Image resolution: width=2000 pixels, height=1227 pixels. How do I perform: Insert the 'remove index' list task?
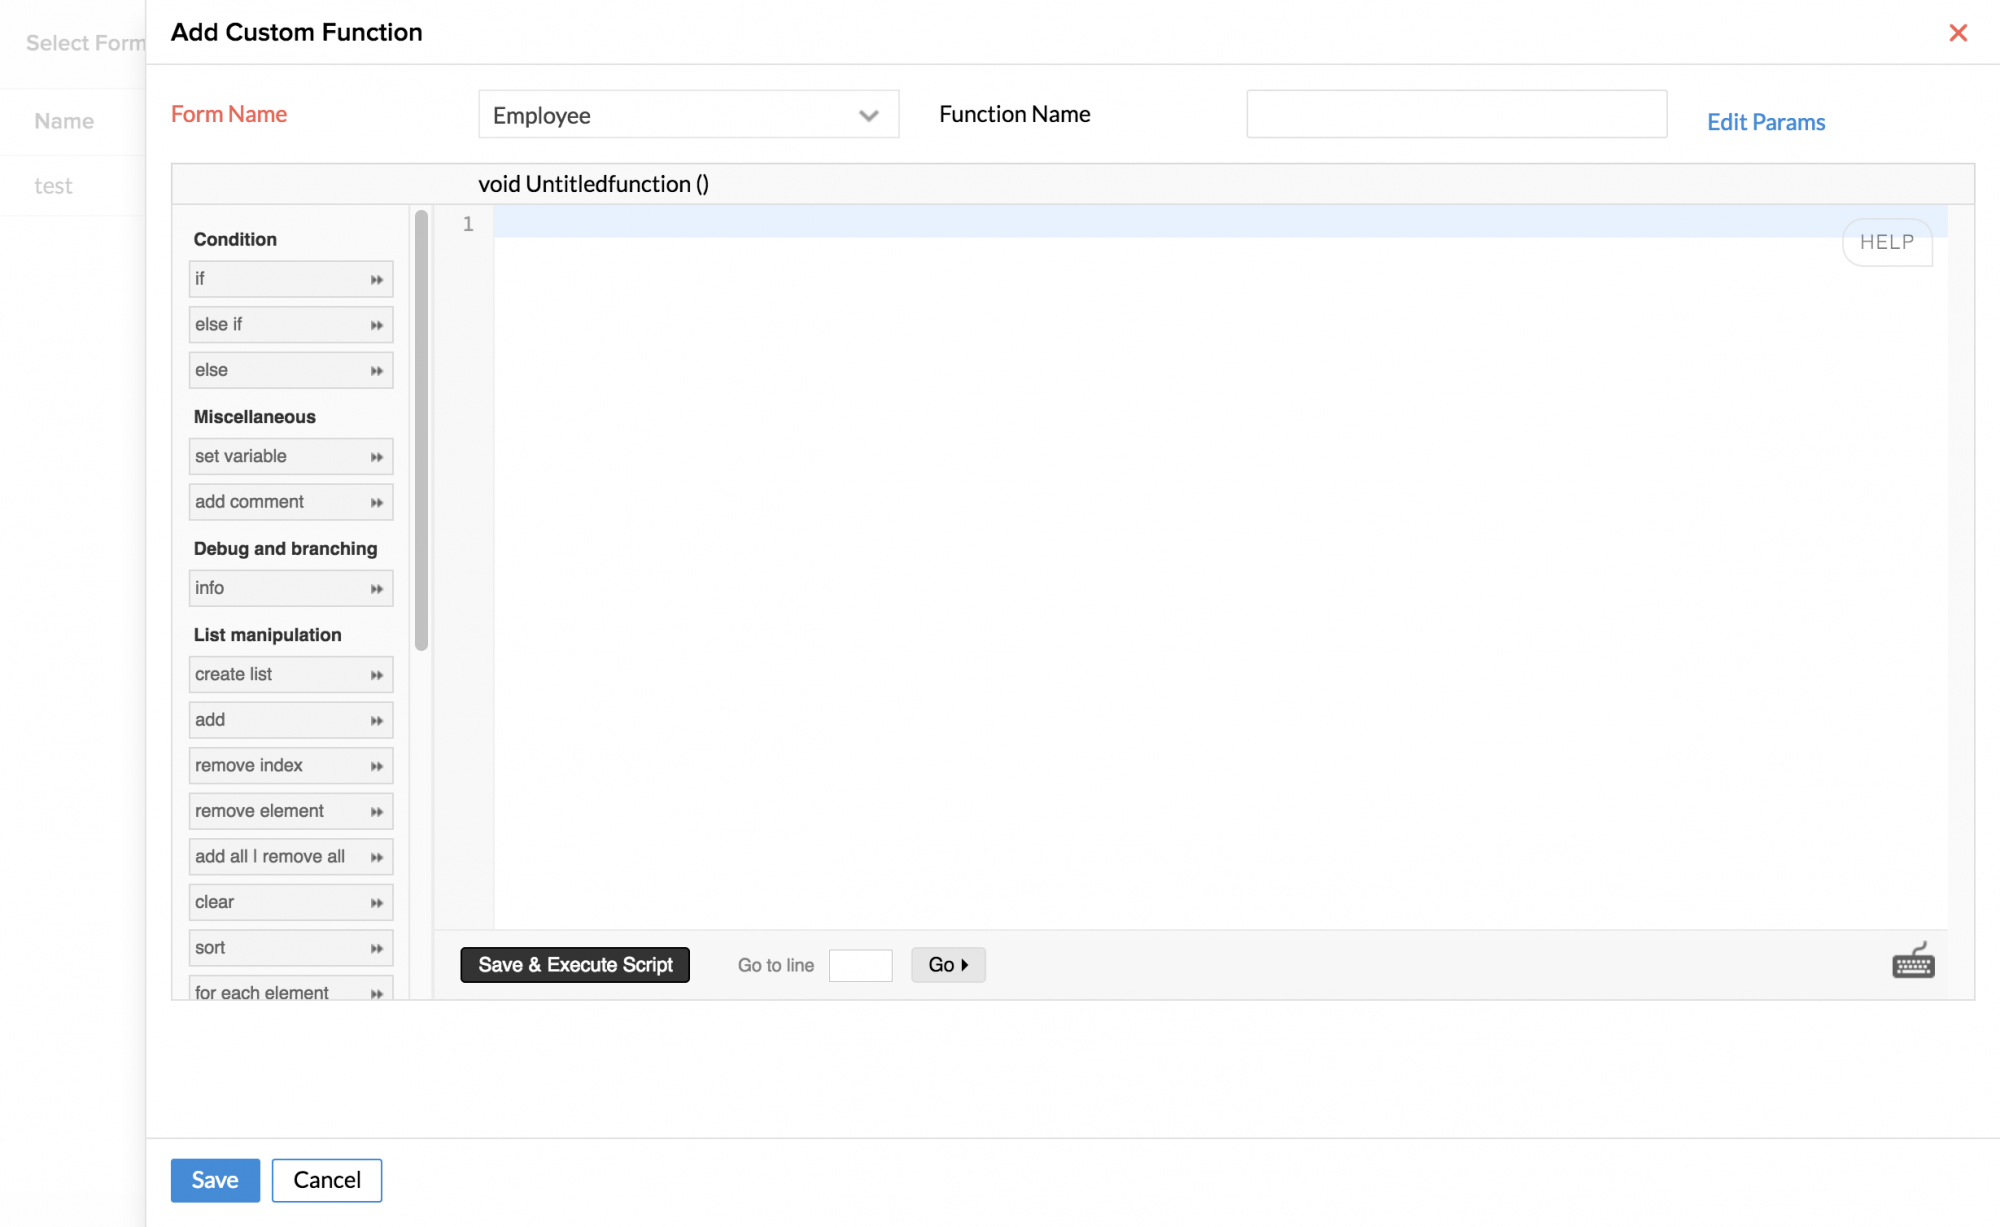pos(280,766)
